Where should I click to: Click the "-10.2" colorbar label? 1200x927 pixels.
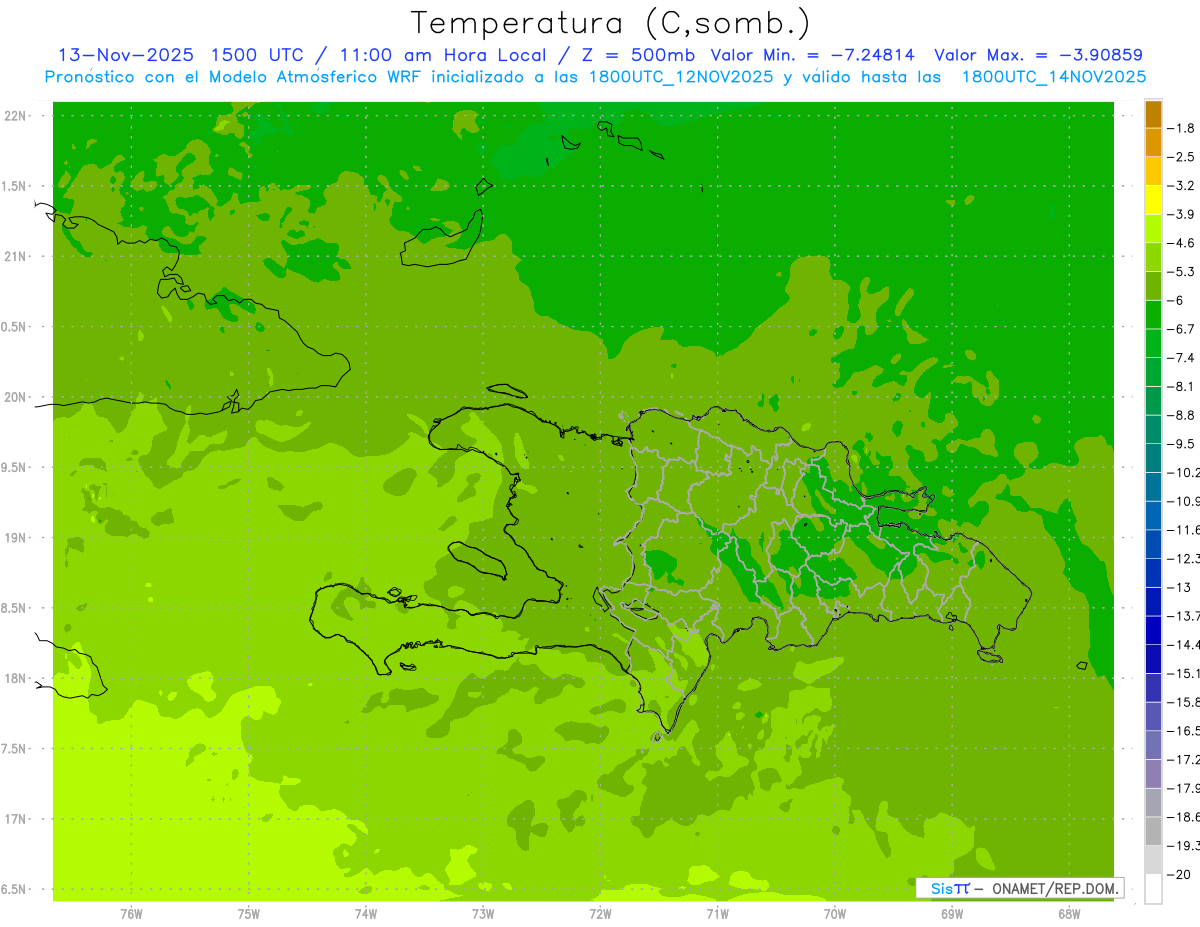[1183, 472]
